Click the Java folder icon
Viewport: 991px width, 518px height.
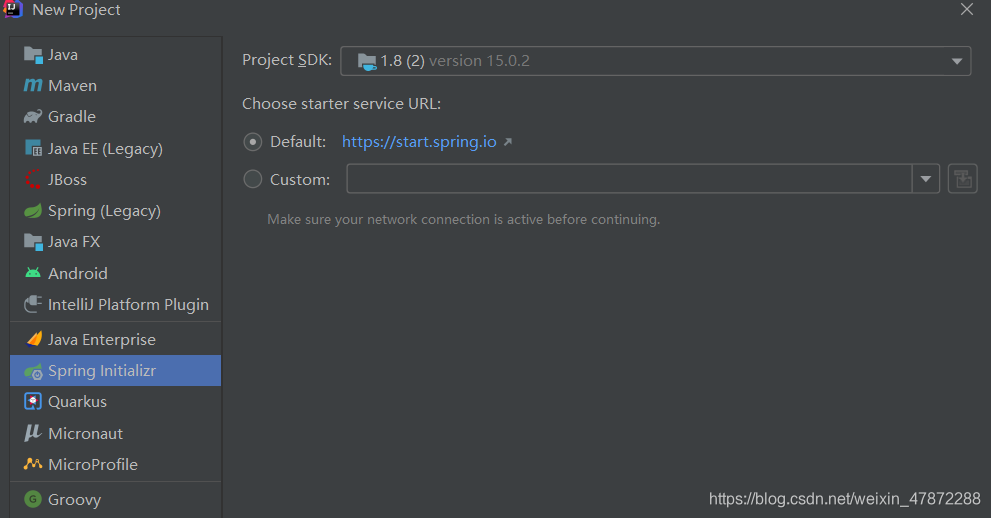pyautogui.click(x=33, y=54)
